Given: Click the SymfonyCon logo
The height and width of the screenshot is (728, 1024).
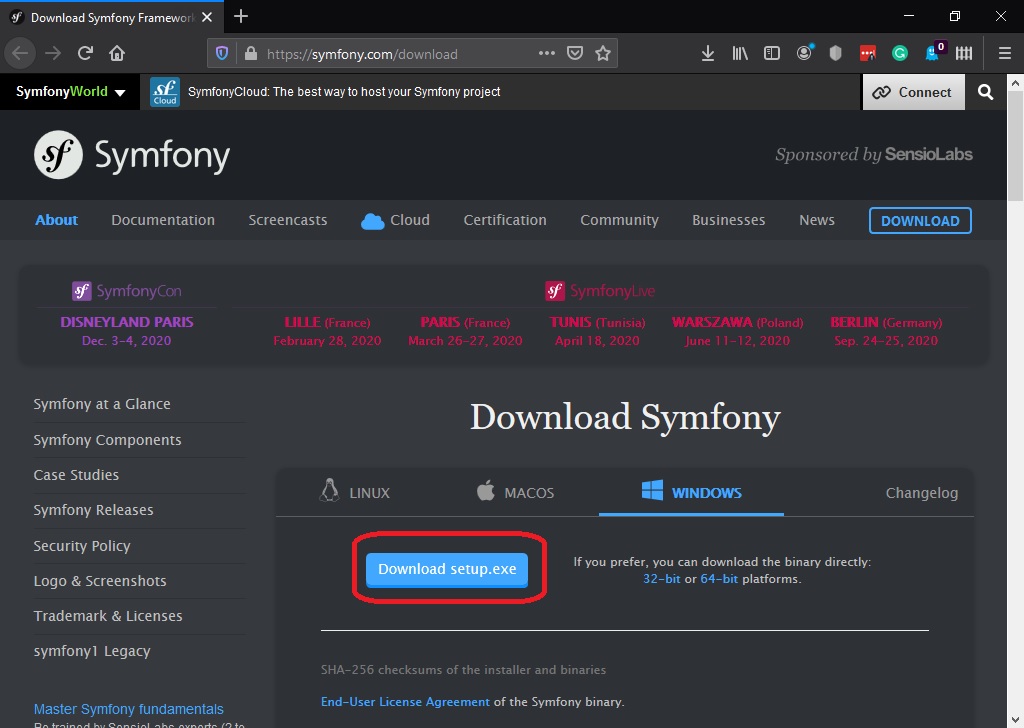Looking at the screenshot, I should pos(127,291).
